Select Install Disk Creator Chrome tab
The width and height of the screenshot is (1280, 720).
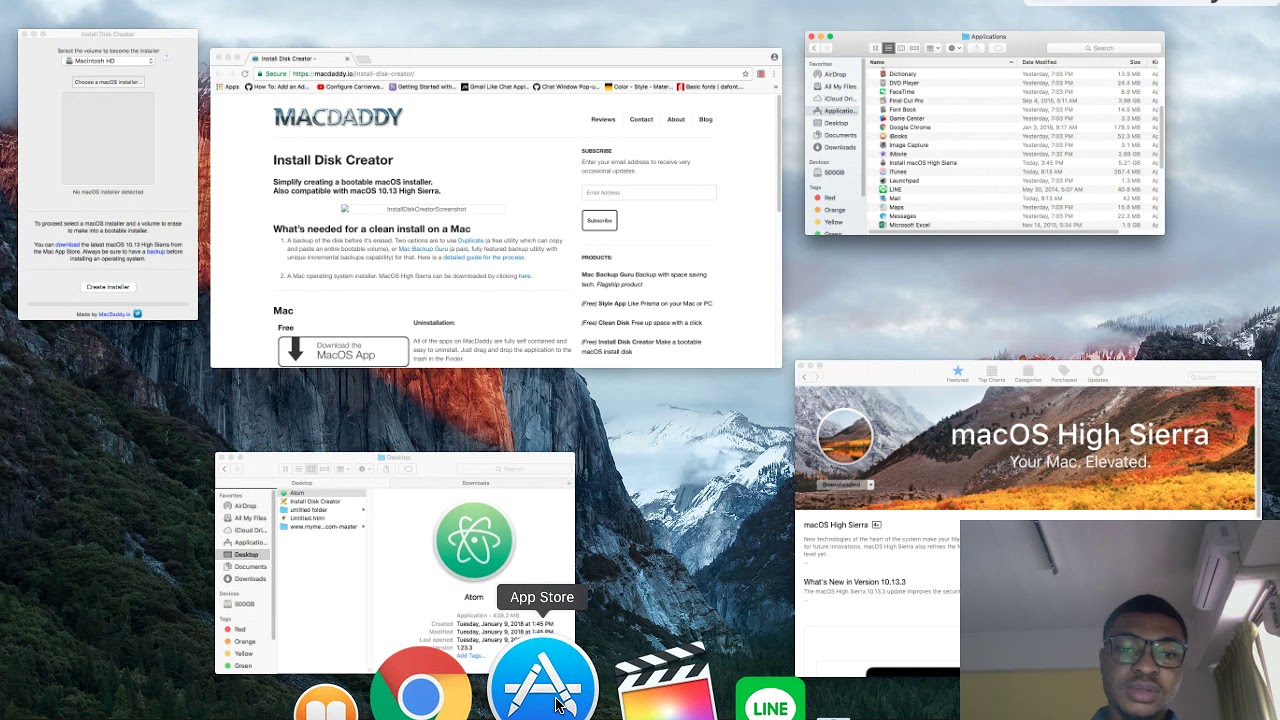[300, 58]
